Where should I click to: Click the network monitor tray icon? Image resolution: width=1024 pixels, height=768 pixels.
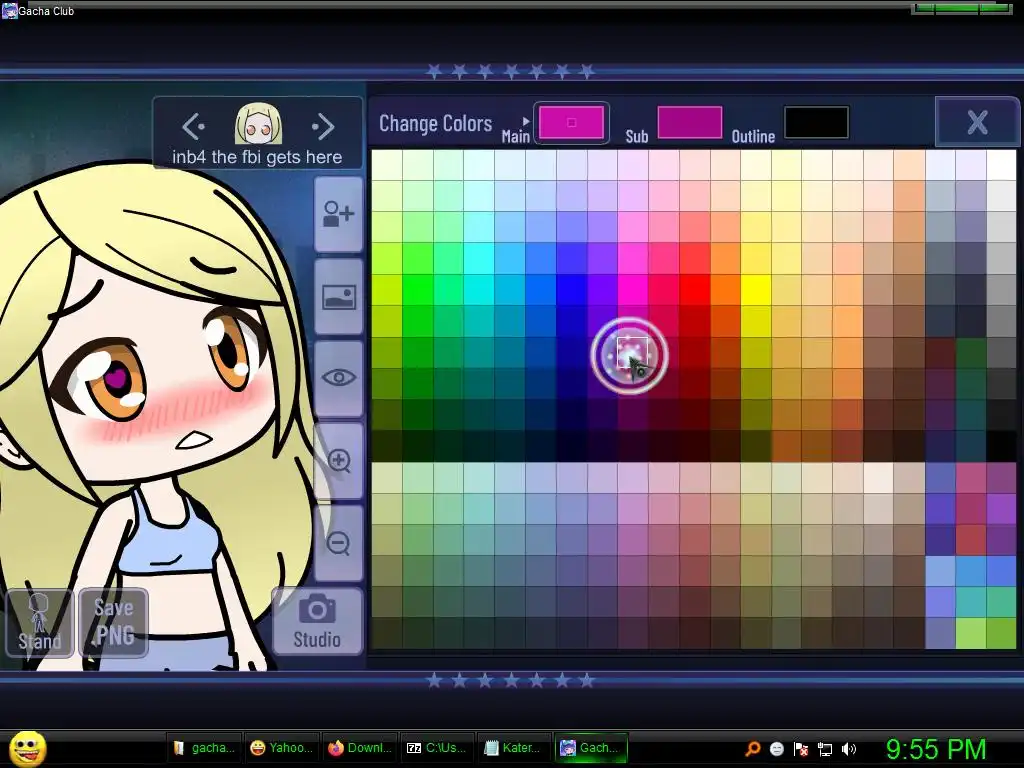tap(825, 749)
